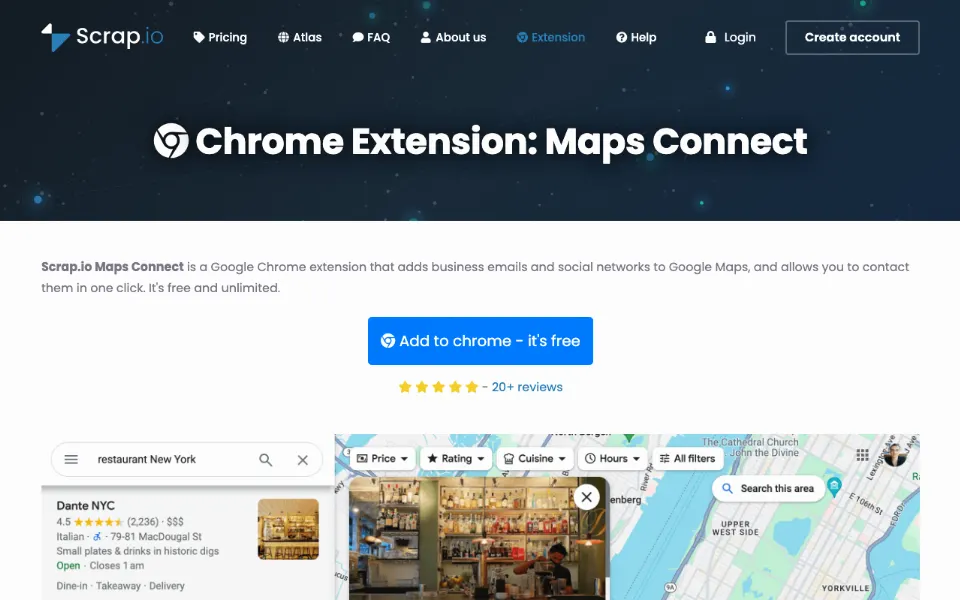Screen dimensions: 960x600
Task: Open the Atlas menu item
Action: point(299,37)
